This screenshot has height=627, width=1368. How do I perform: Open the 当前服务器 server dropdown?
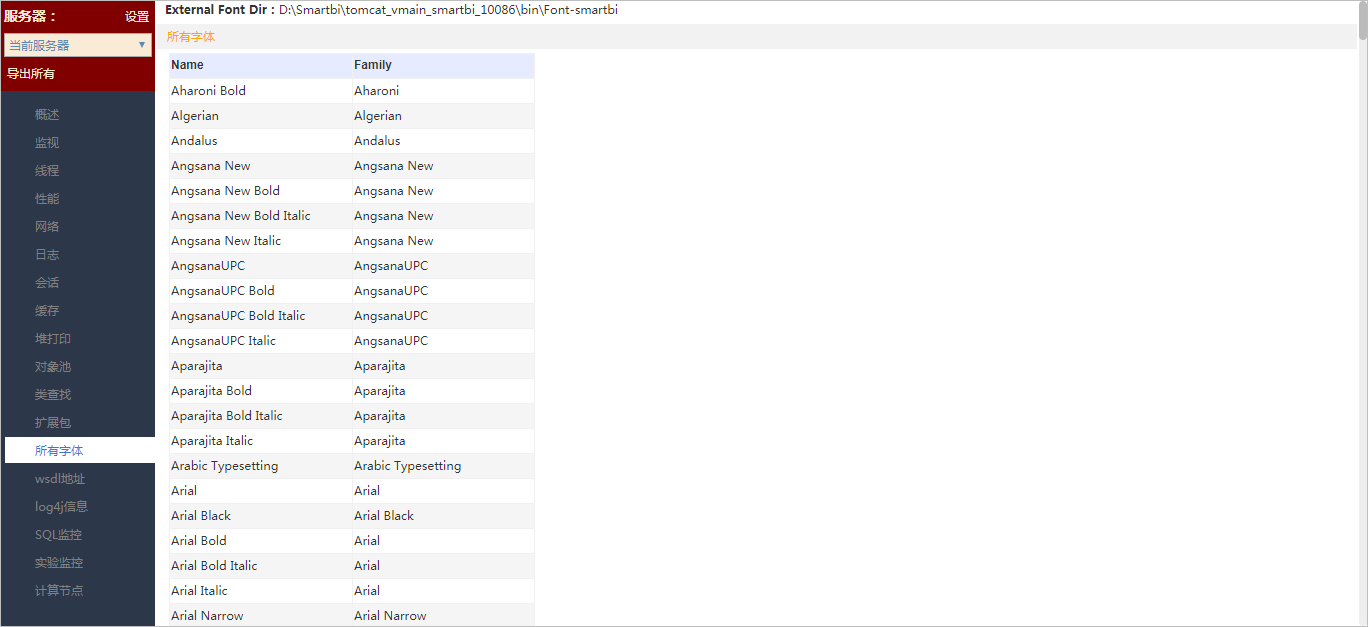[78, 45]
